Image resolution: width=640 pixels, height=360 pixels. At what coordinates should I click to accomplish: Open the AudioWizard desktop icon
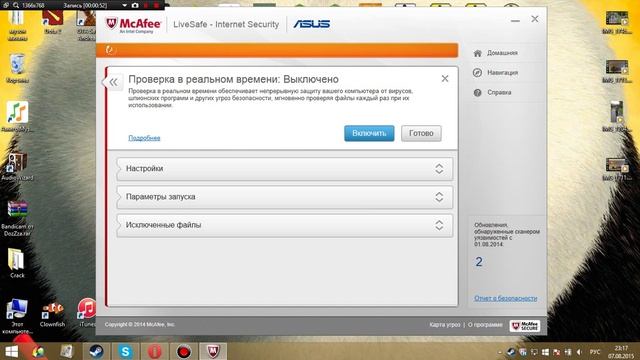click(17, 166)
